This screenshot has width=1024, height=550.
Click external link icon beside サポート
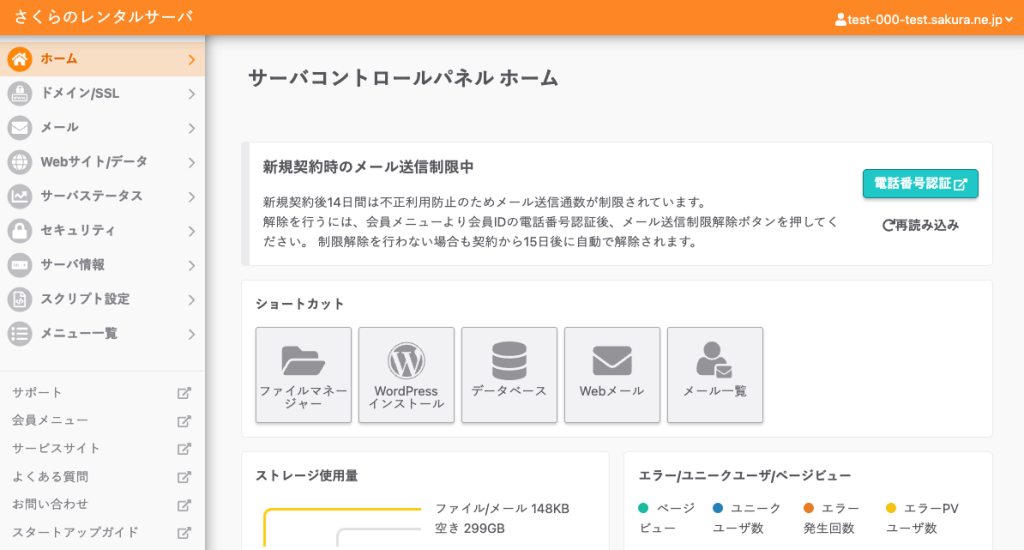pyautogui.click(x=184, y=393)
